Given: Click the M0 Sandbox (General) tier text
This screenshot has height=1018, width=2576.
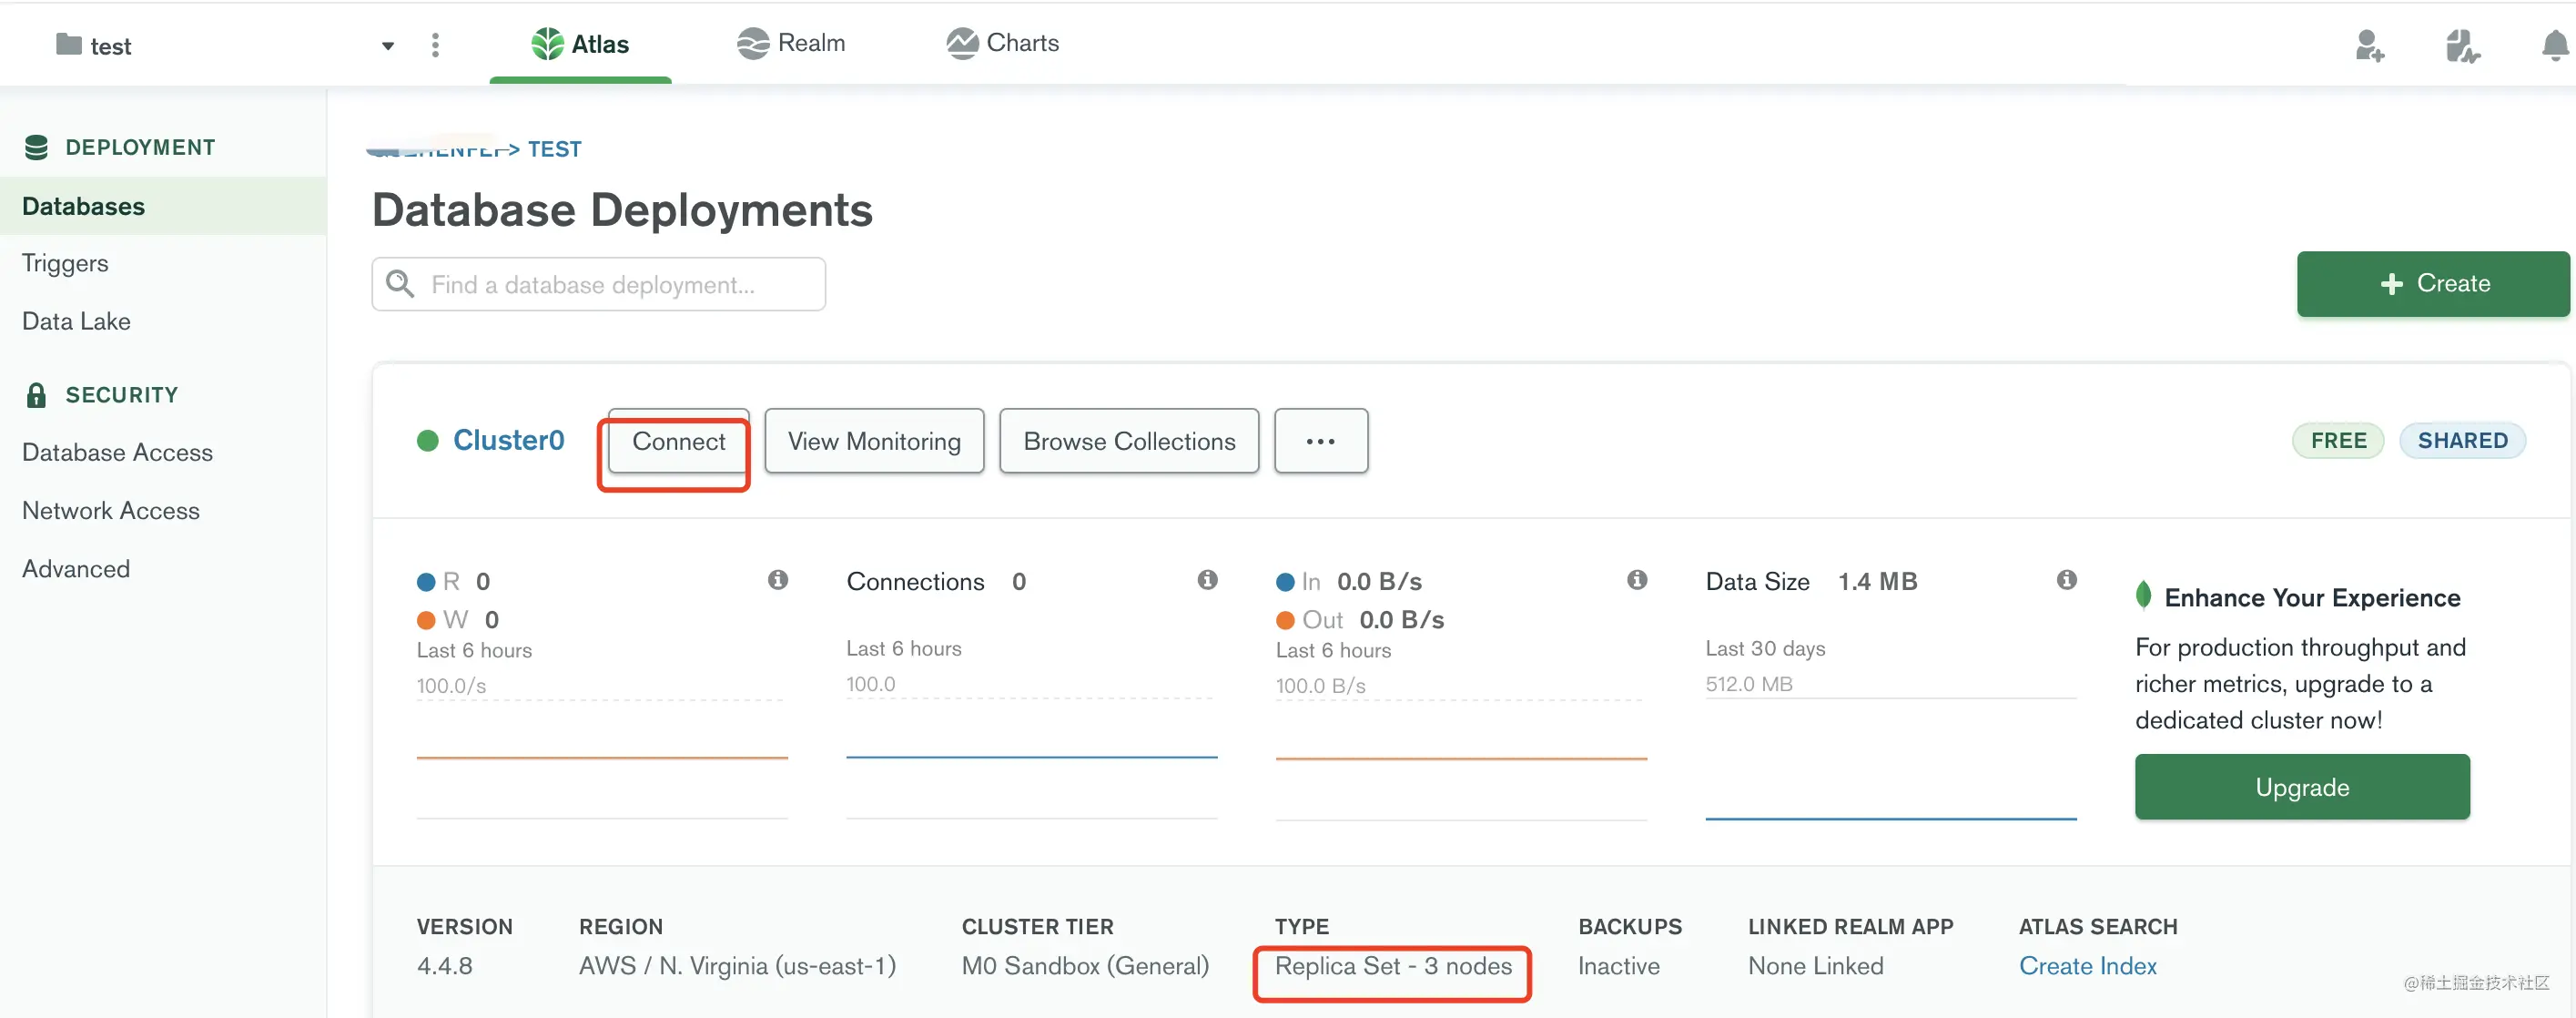Looking at the screenshot, I should pos(1085,966).
